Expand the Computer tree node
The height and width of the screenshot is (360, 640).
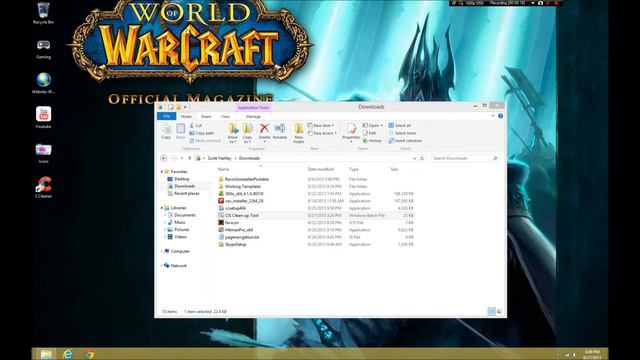[162, 251]
